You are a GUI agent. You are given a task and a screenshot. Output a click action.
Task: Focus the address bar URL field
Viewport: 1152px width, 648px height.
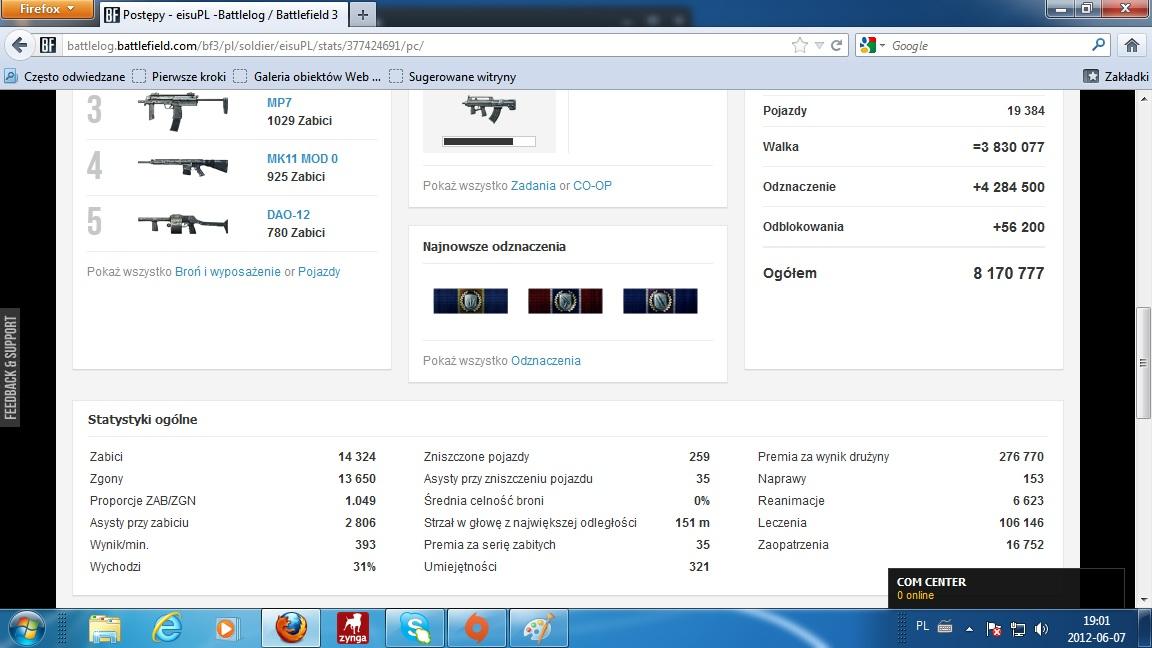426,46
